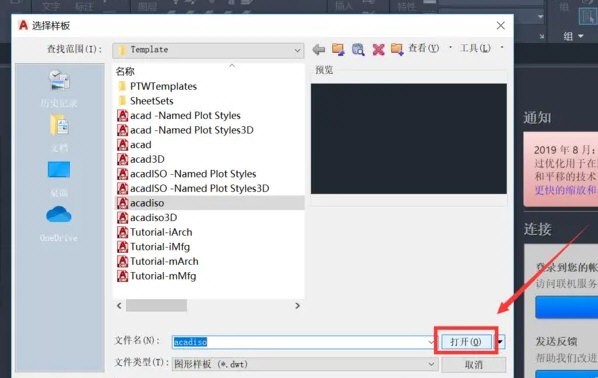
Task: Create a new folder icon
Action: click(397, 49)
